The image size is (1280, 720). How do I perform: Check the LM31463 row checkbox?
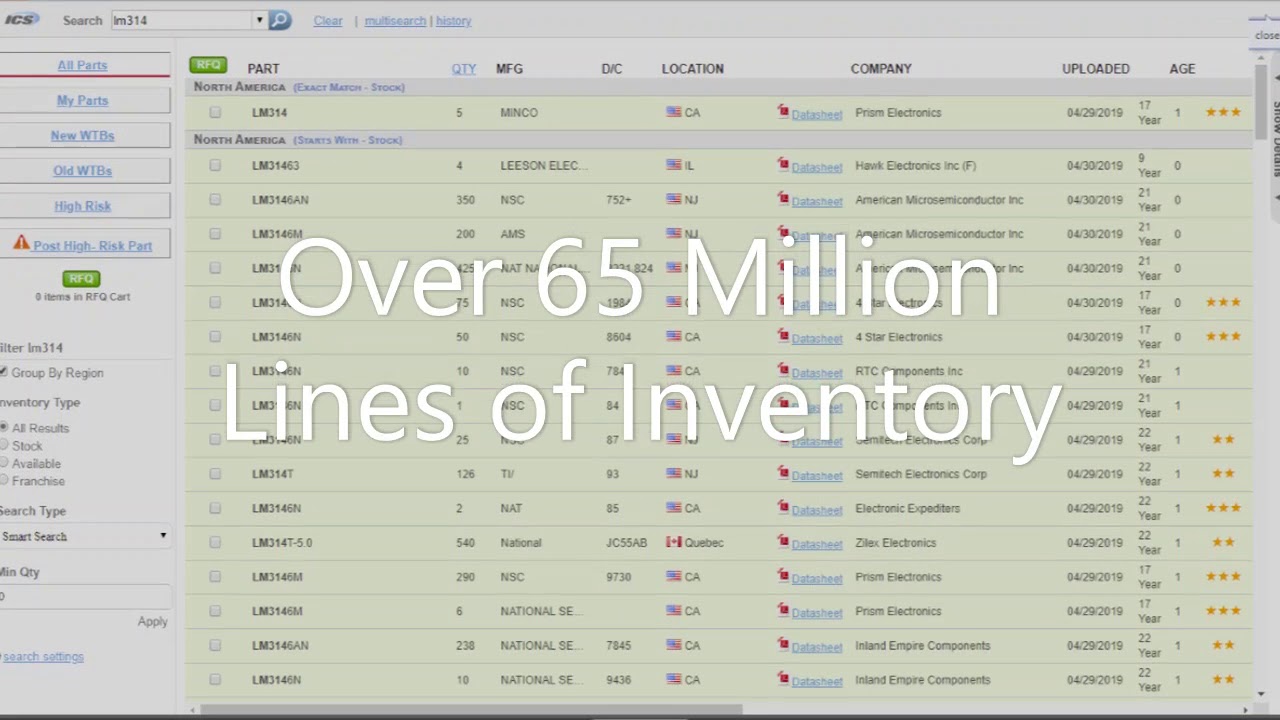click(x=215, y=166)
